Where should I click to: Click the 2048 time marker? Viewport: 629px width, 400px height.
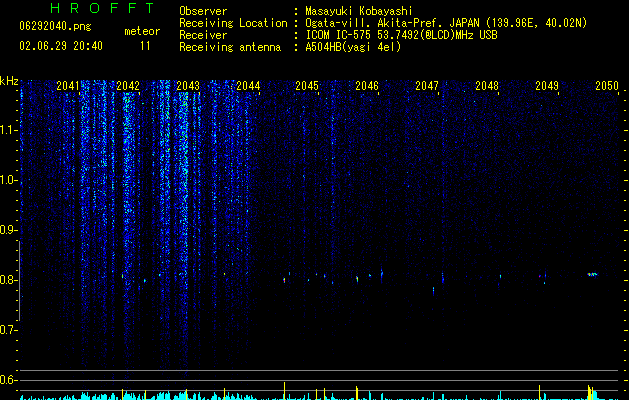click(487, 86)
